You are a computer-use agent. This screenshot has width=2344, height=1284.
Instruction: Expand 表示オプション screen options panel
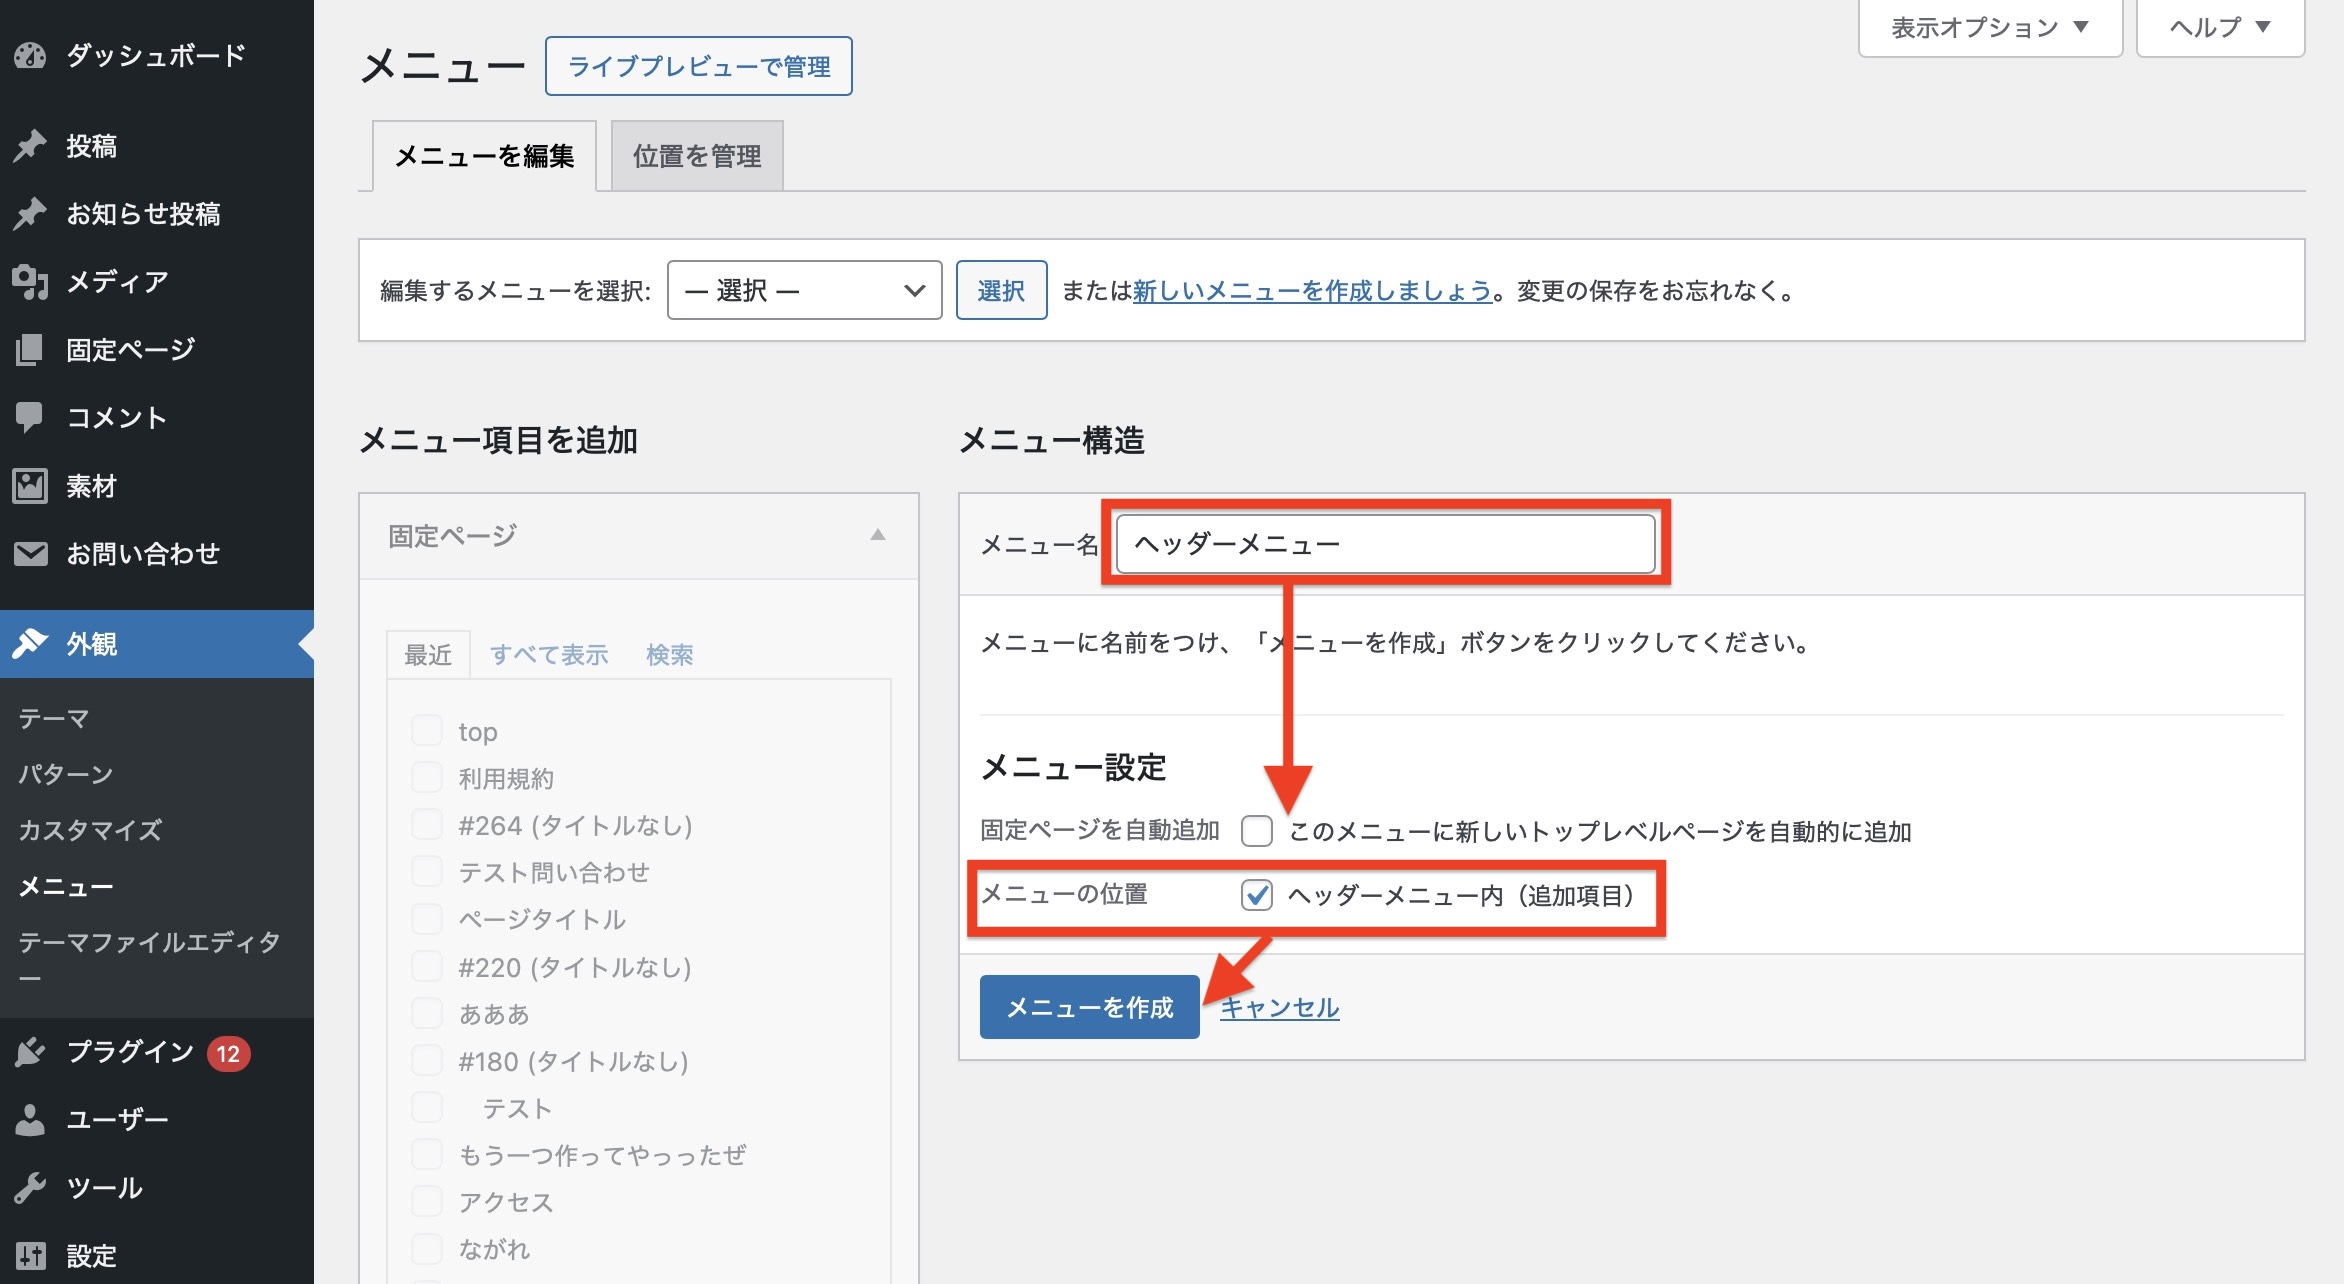[x=1989, y=28]
